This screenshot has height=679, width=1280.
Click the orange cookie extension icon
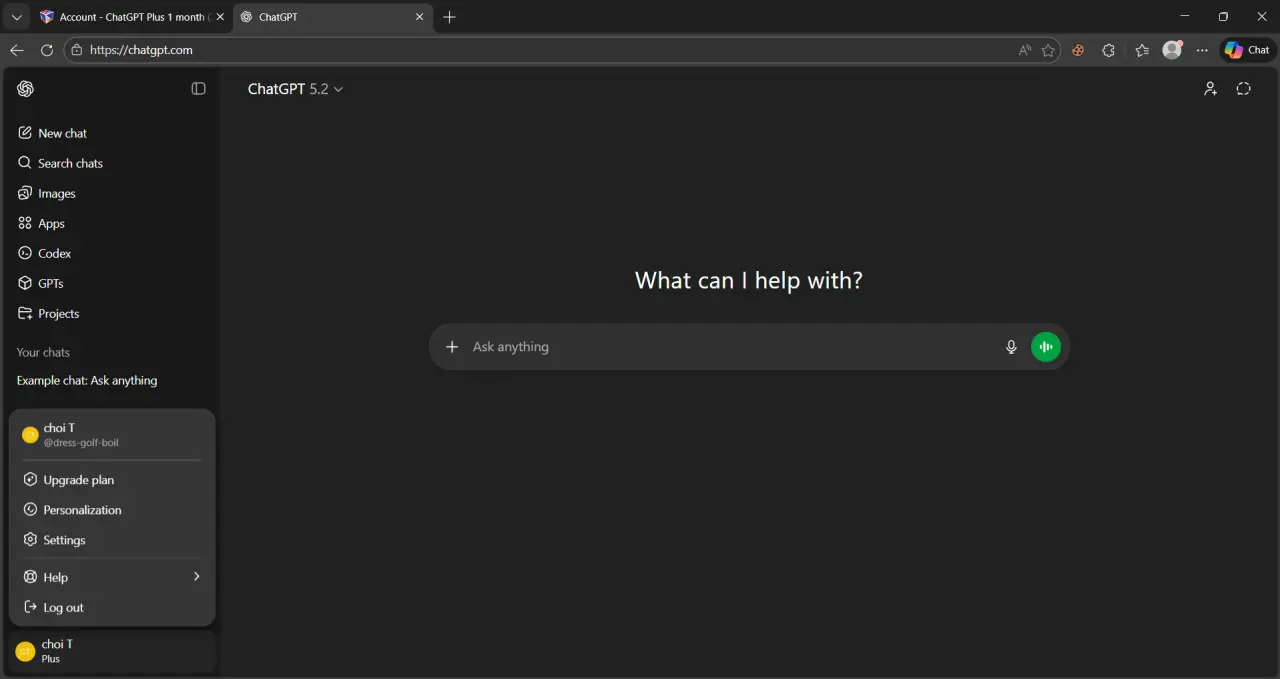[x=1078, y=50]
